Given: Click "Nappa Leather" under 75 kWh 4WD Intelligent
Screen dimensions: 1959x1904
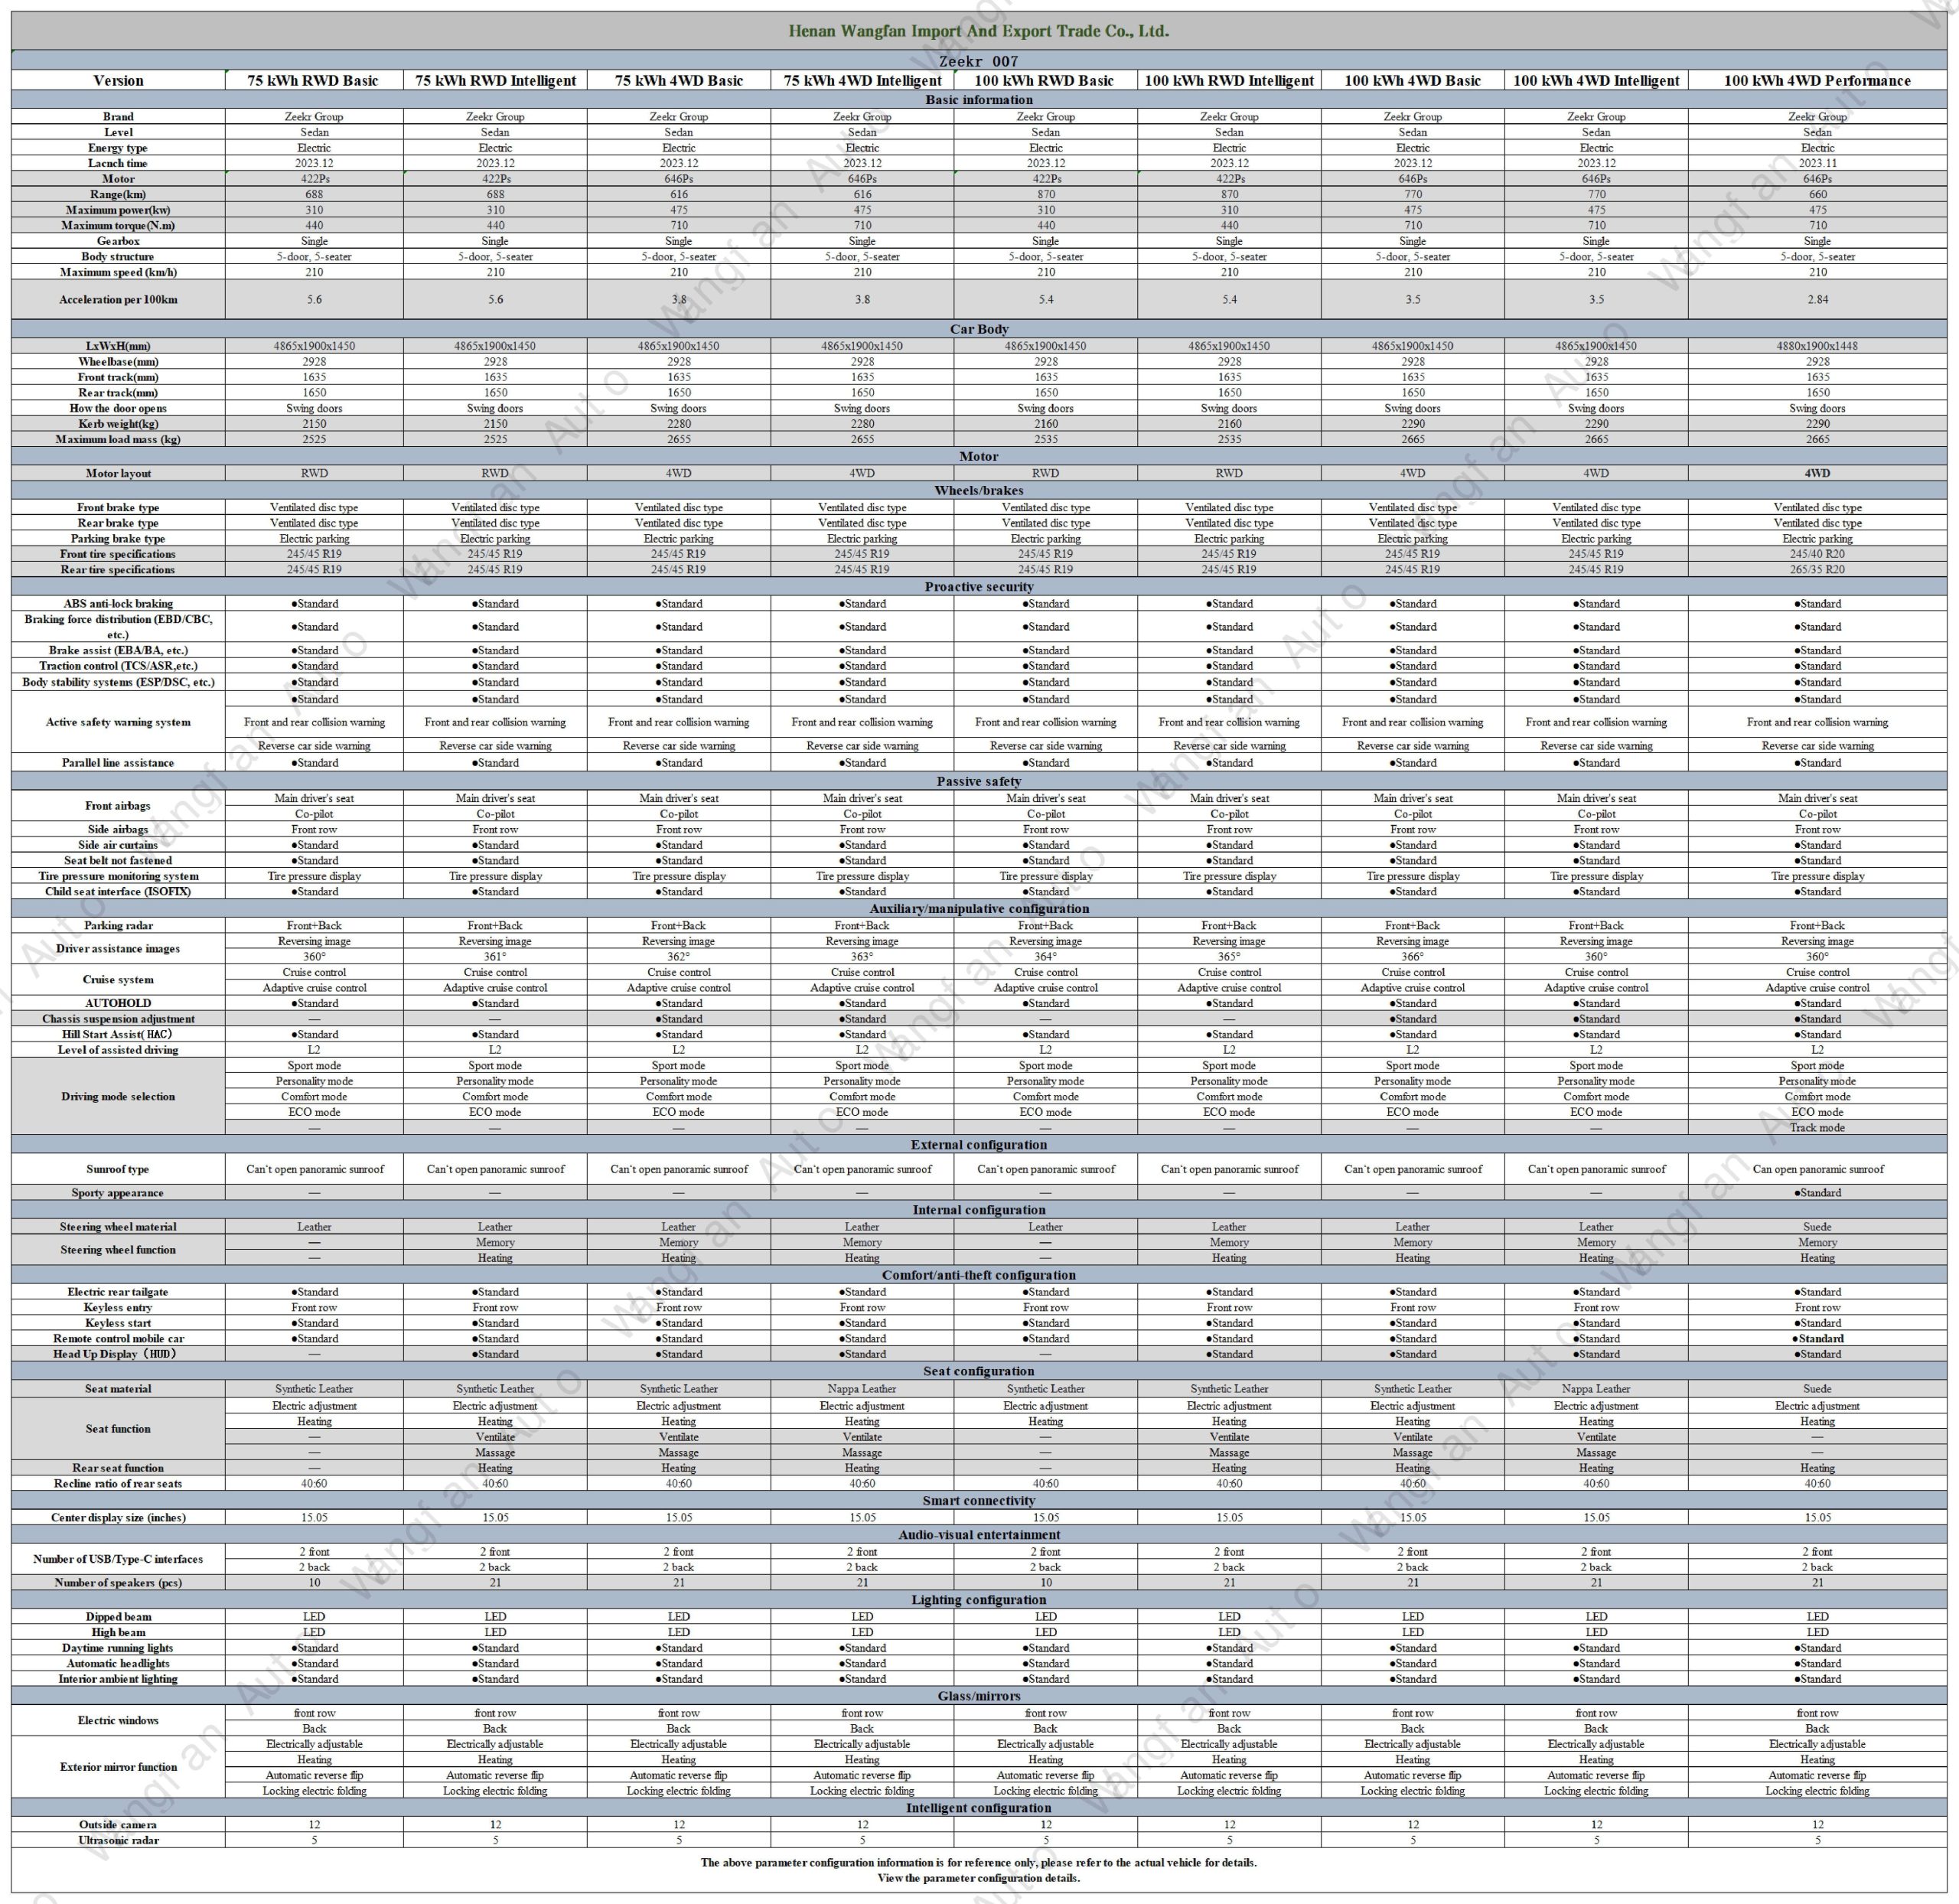Looking at the screenshot, I should click(862, 1388).
